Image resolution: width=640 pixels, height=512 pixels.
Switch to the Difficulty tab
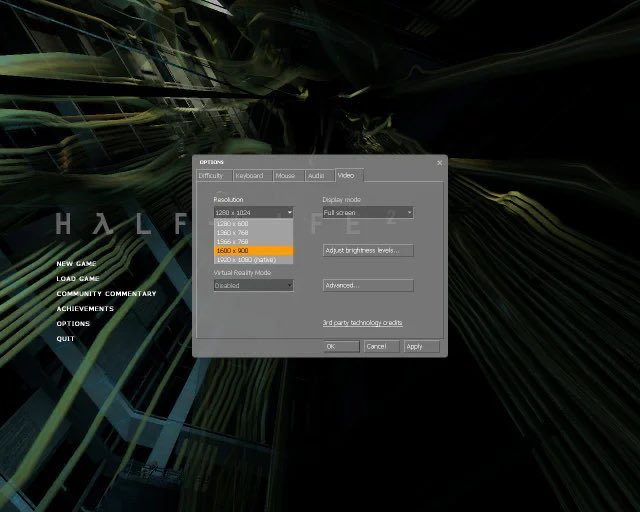[x=214, y=176]
